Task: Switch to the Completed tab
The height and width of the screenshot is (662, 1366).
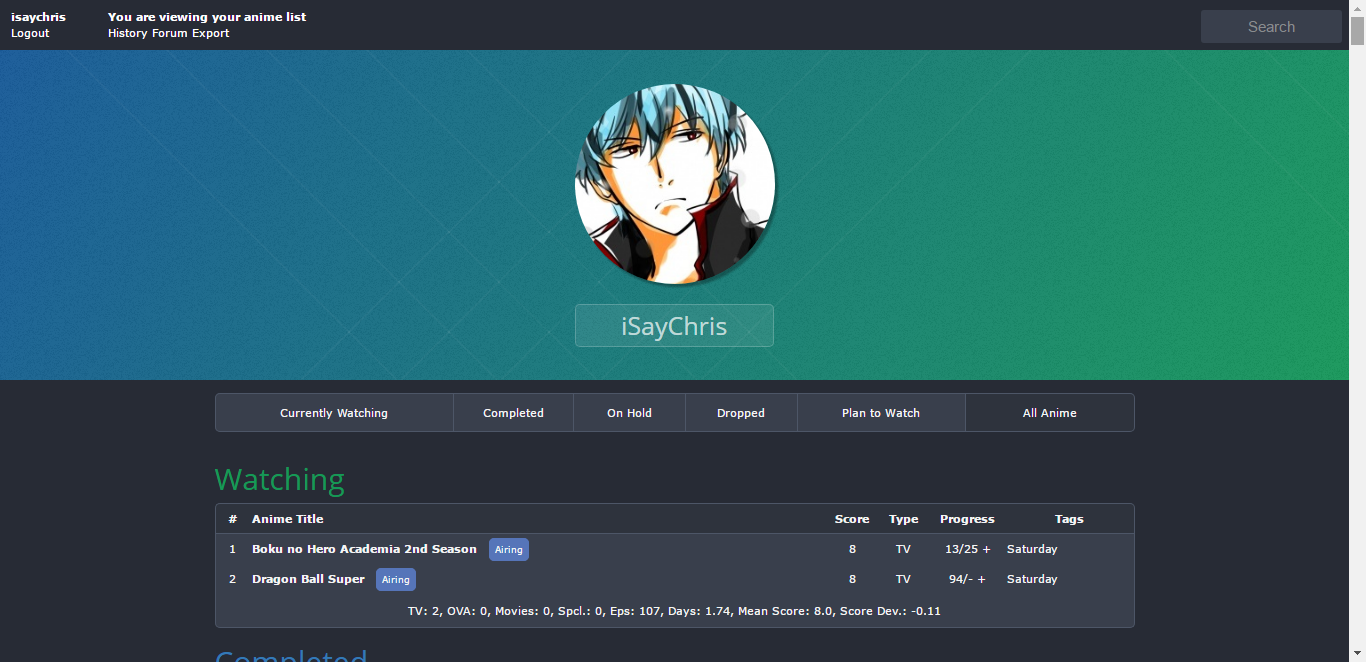Action: (513, 412)
